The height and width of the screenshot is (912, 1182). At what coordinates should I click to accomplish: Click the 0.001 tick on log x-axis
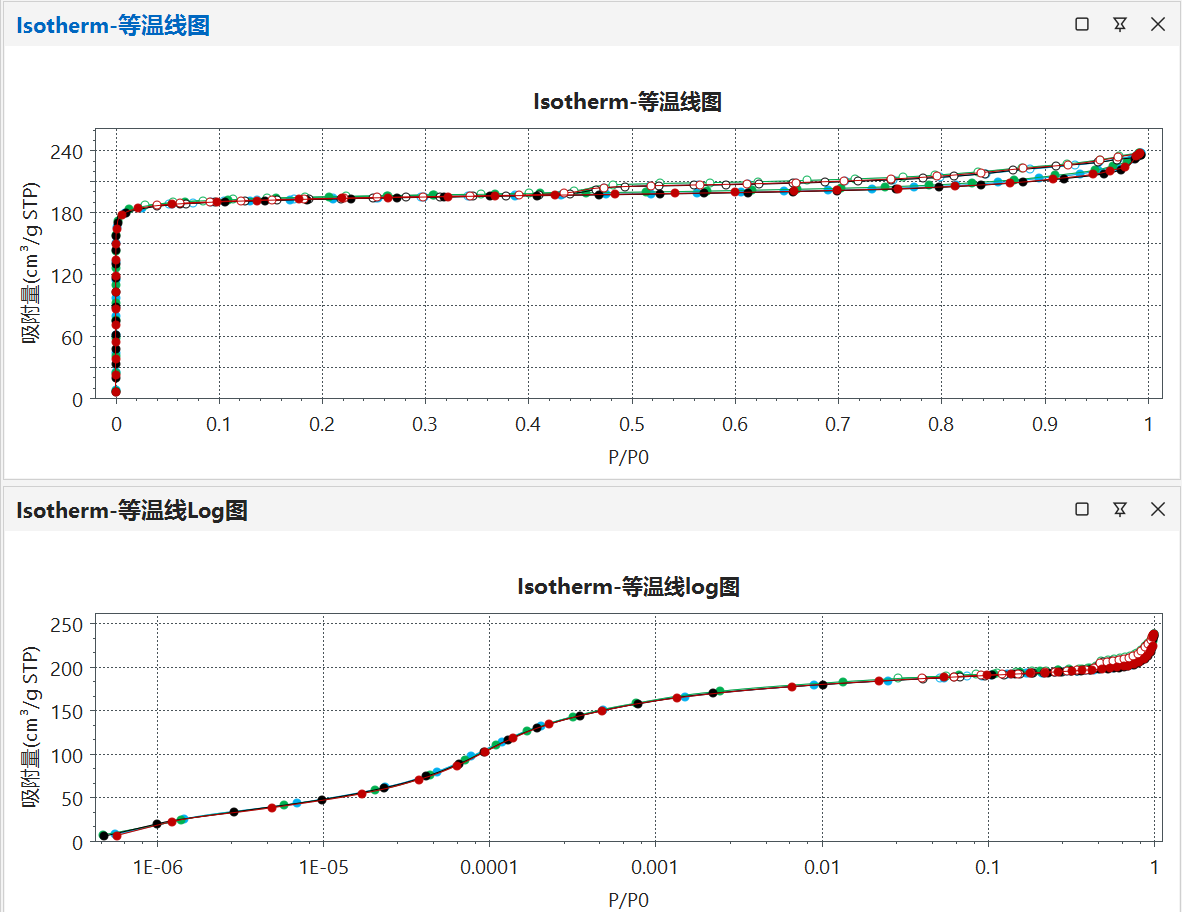[x=654, y=868]
